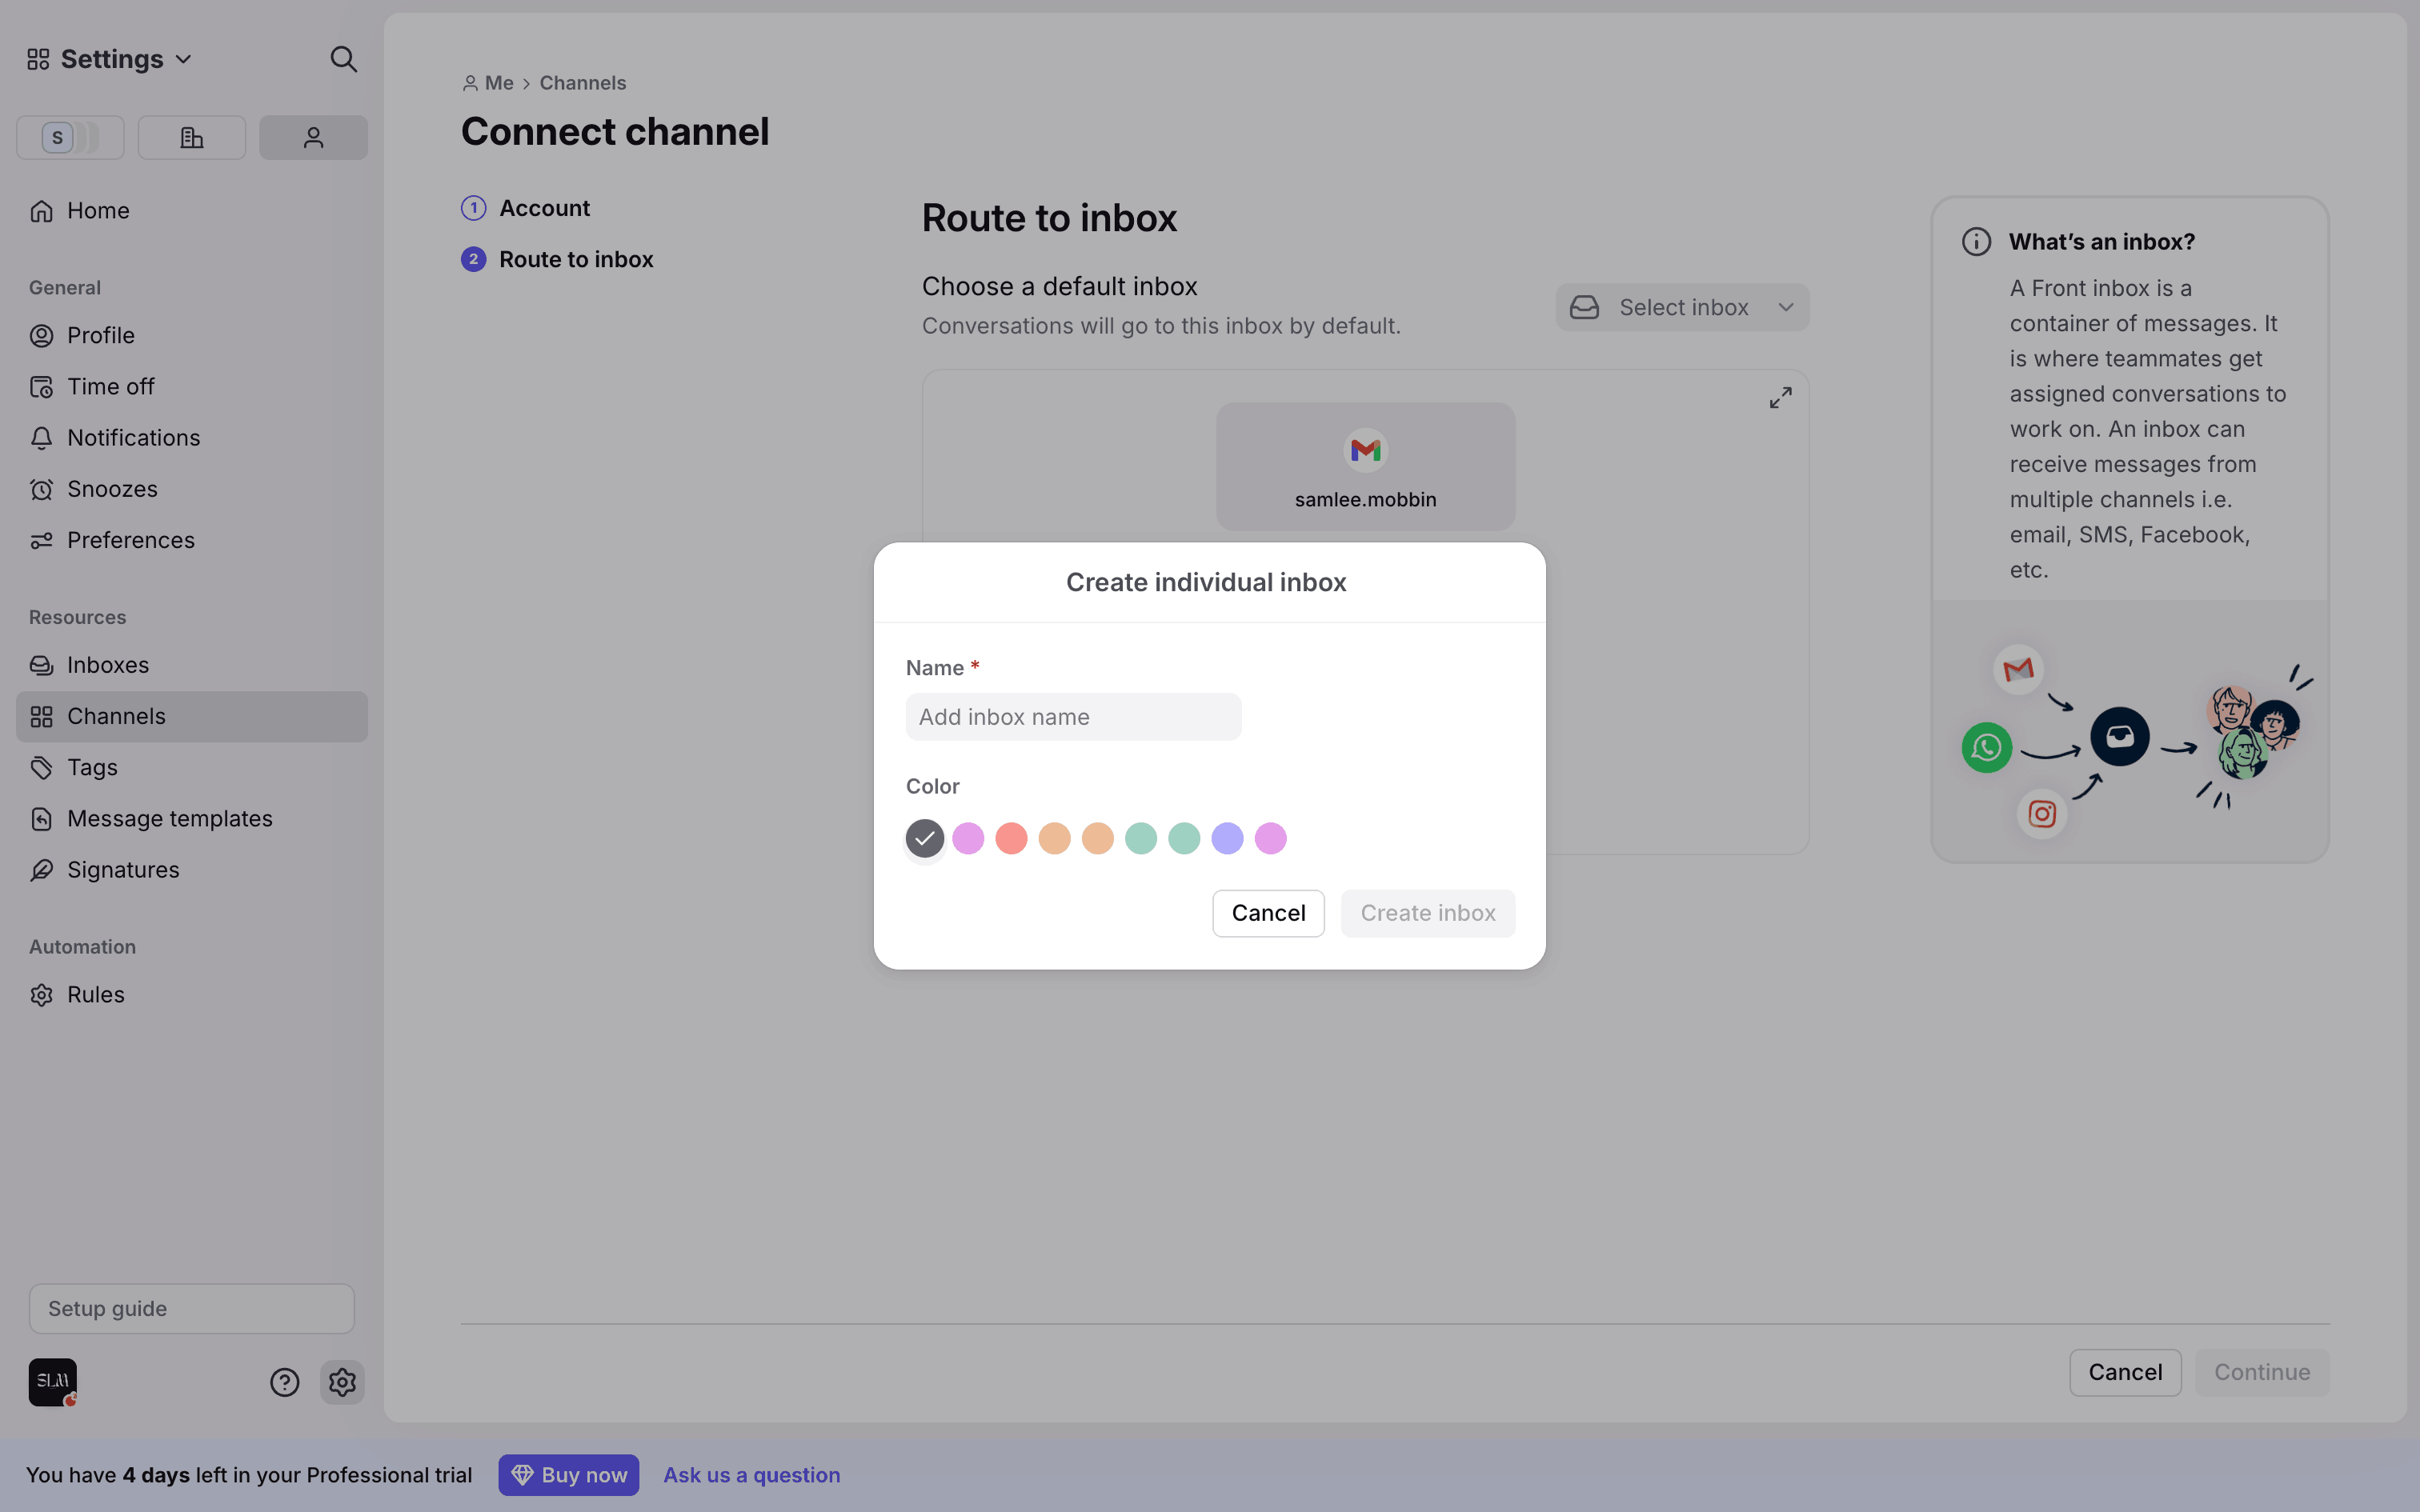Open the Select inbox dropdown

click(1682, 307)
